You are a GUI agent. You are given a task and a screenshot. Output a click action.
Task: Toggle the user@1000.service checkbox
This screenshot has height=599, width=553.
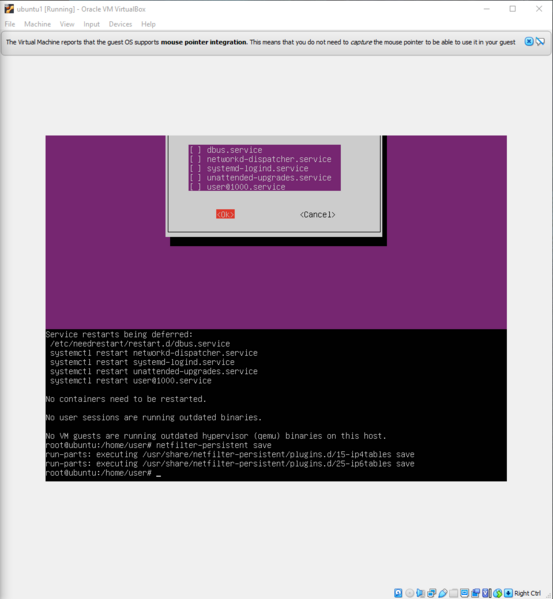196,187
